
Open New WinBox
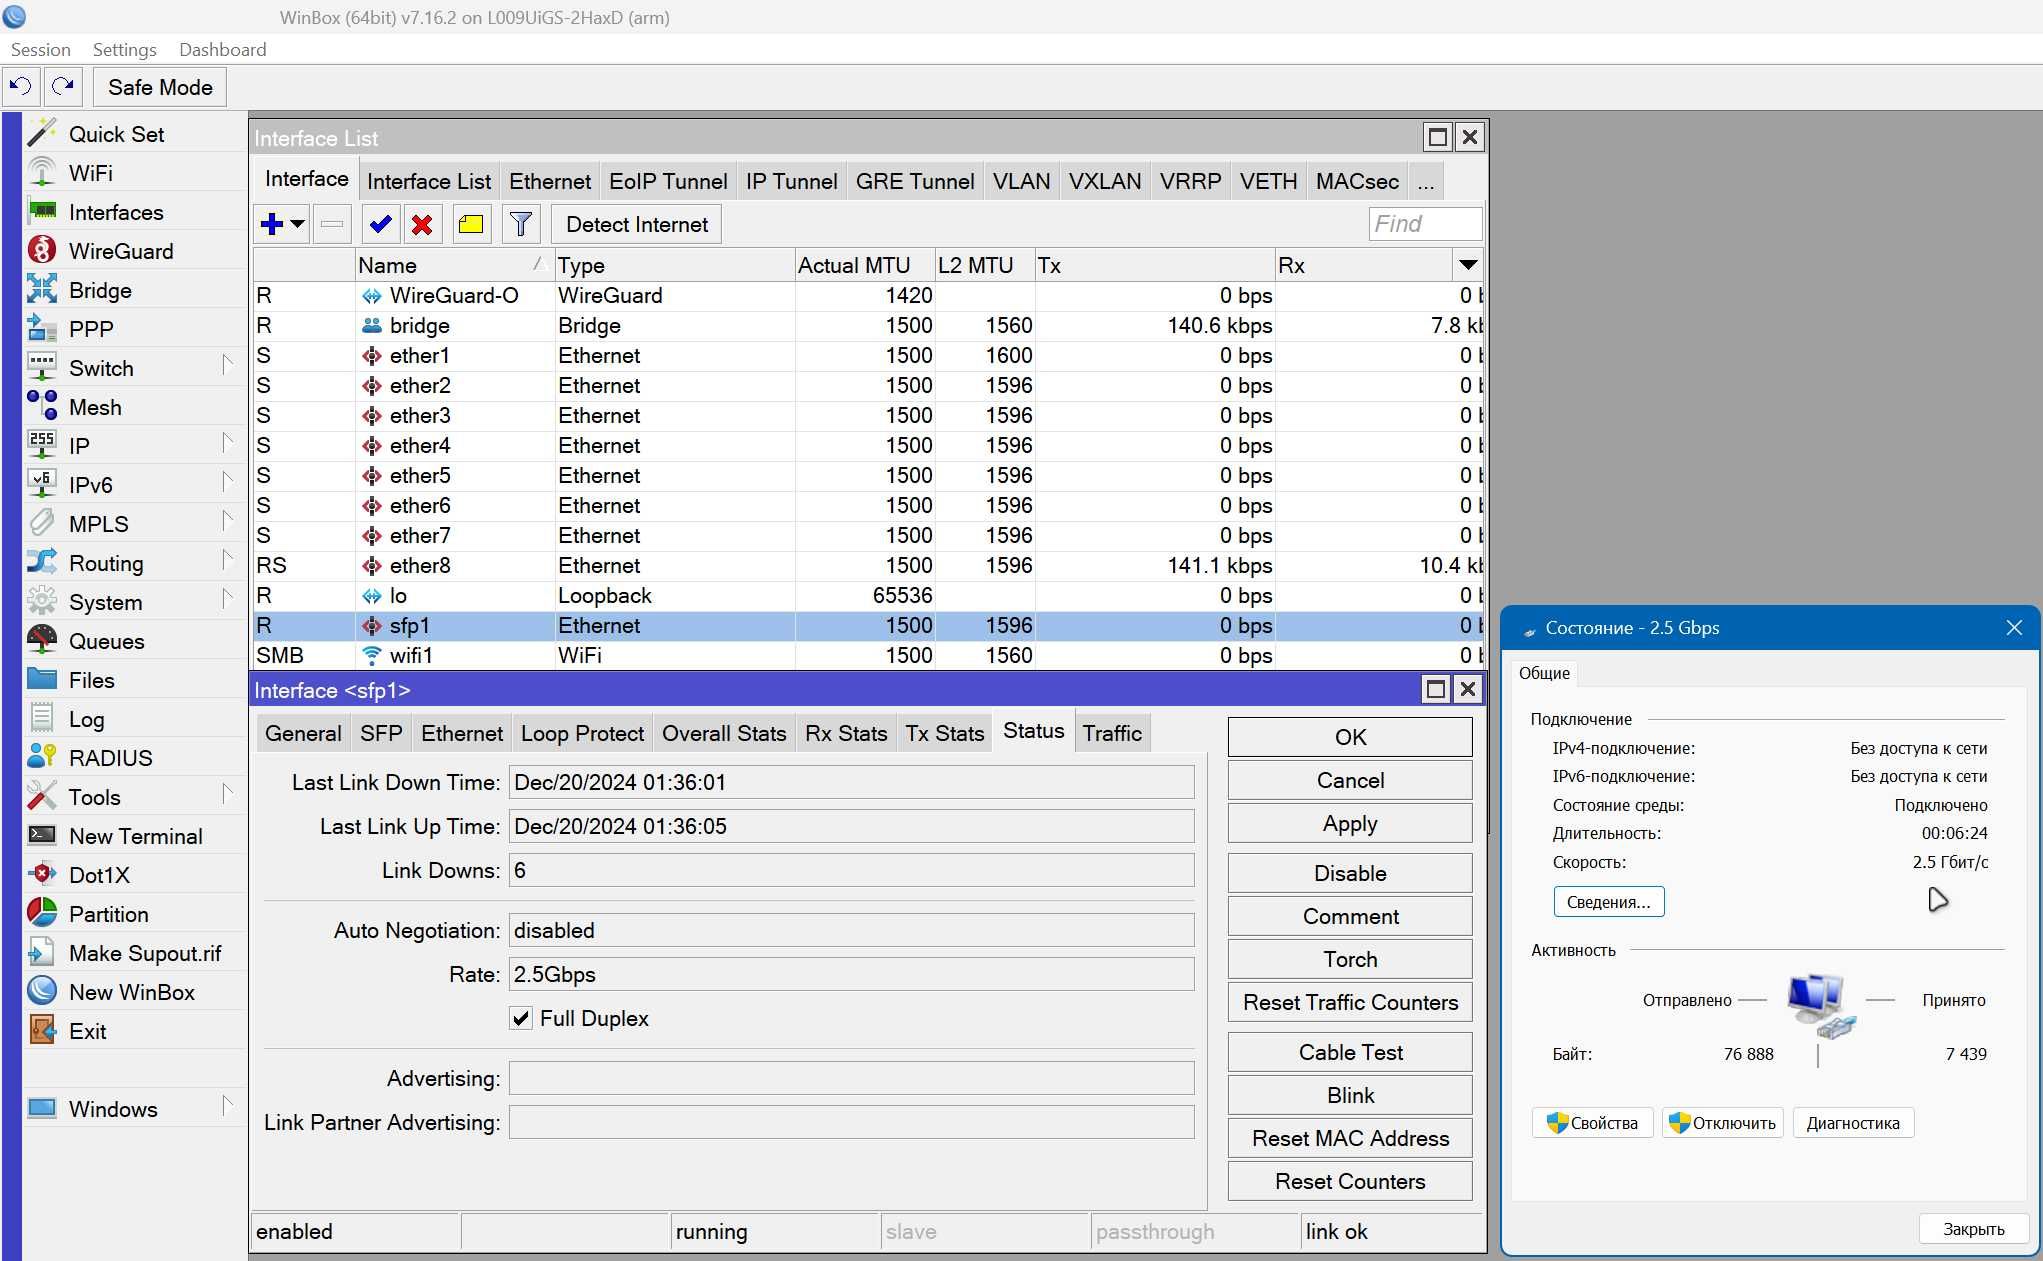pos(131,992)
